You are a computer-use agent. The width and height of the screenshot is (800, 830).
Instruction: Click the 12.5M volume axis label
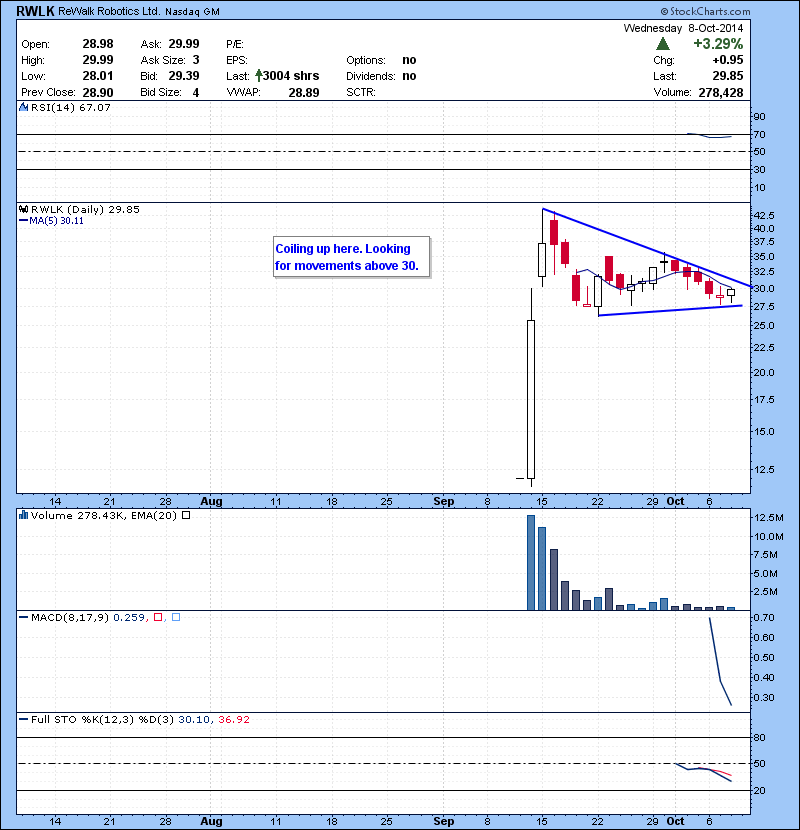point(769,518)
